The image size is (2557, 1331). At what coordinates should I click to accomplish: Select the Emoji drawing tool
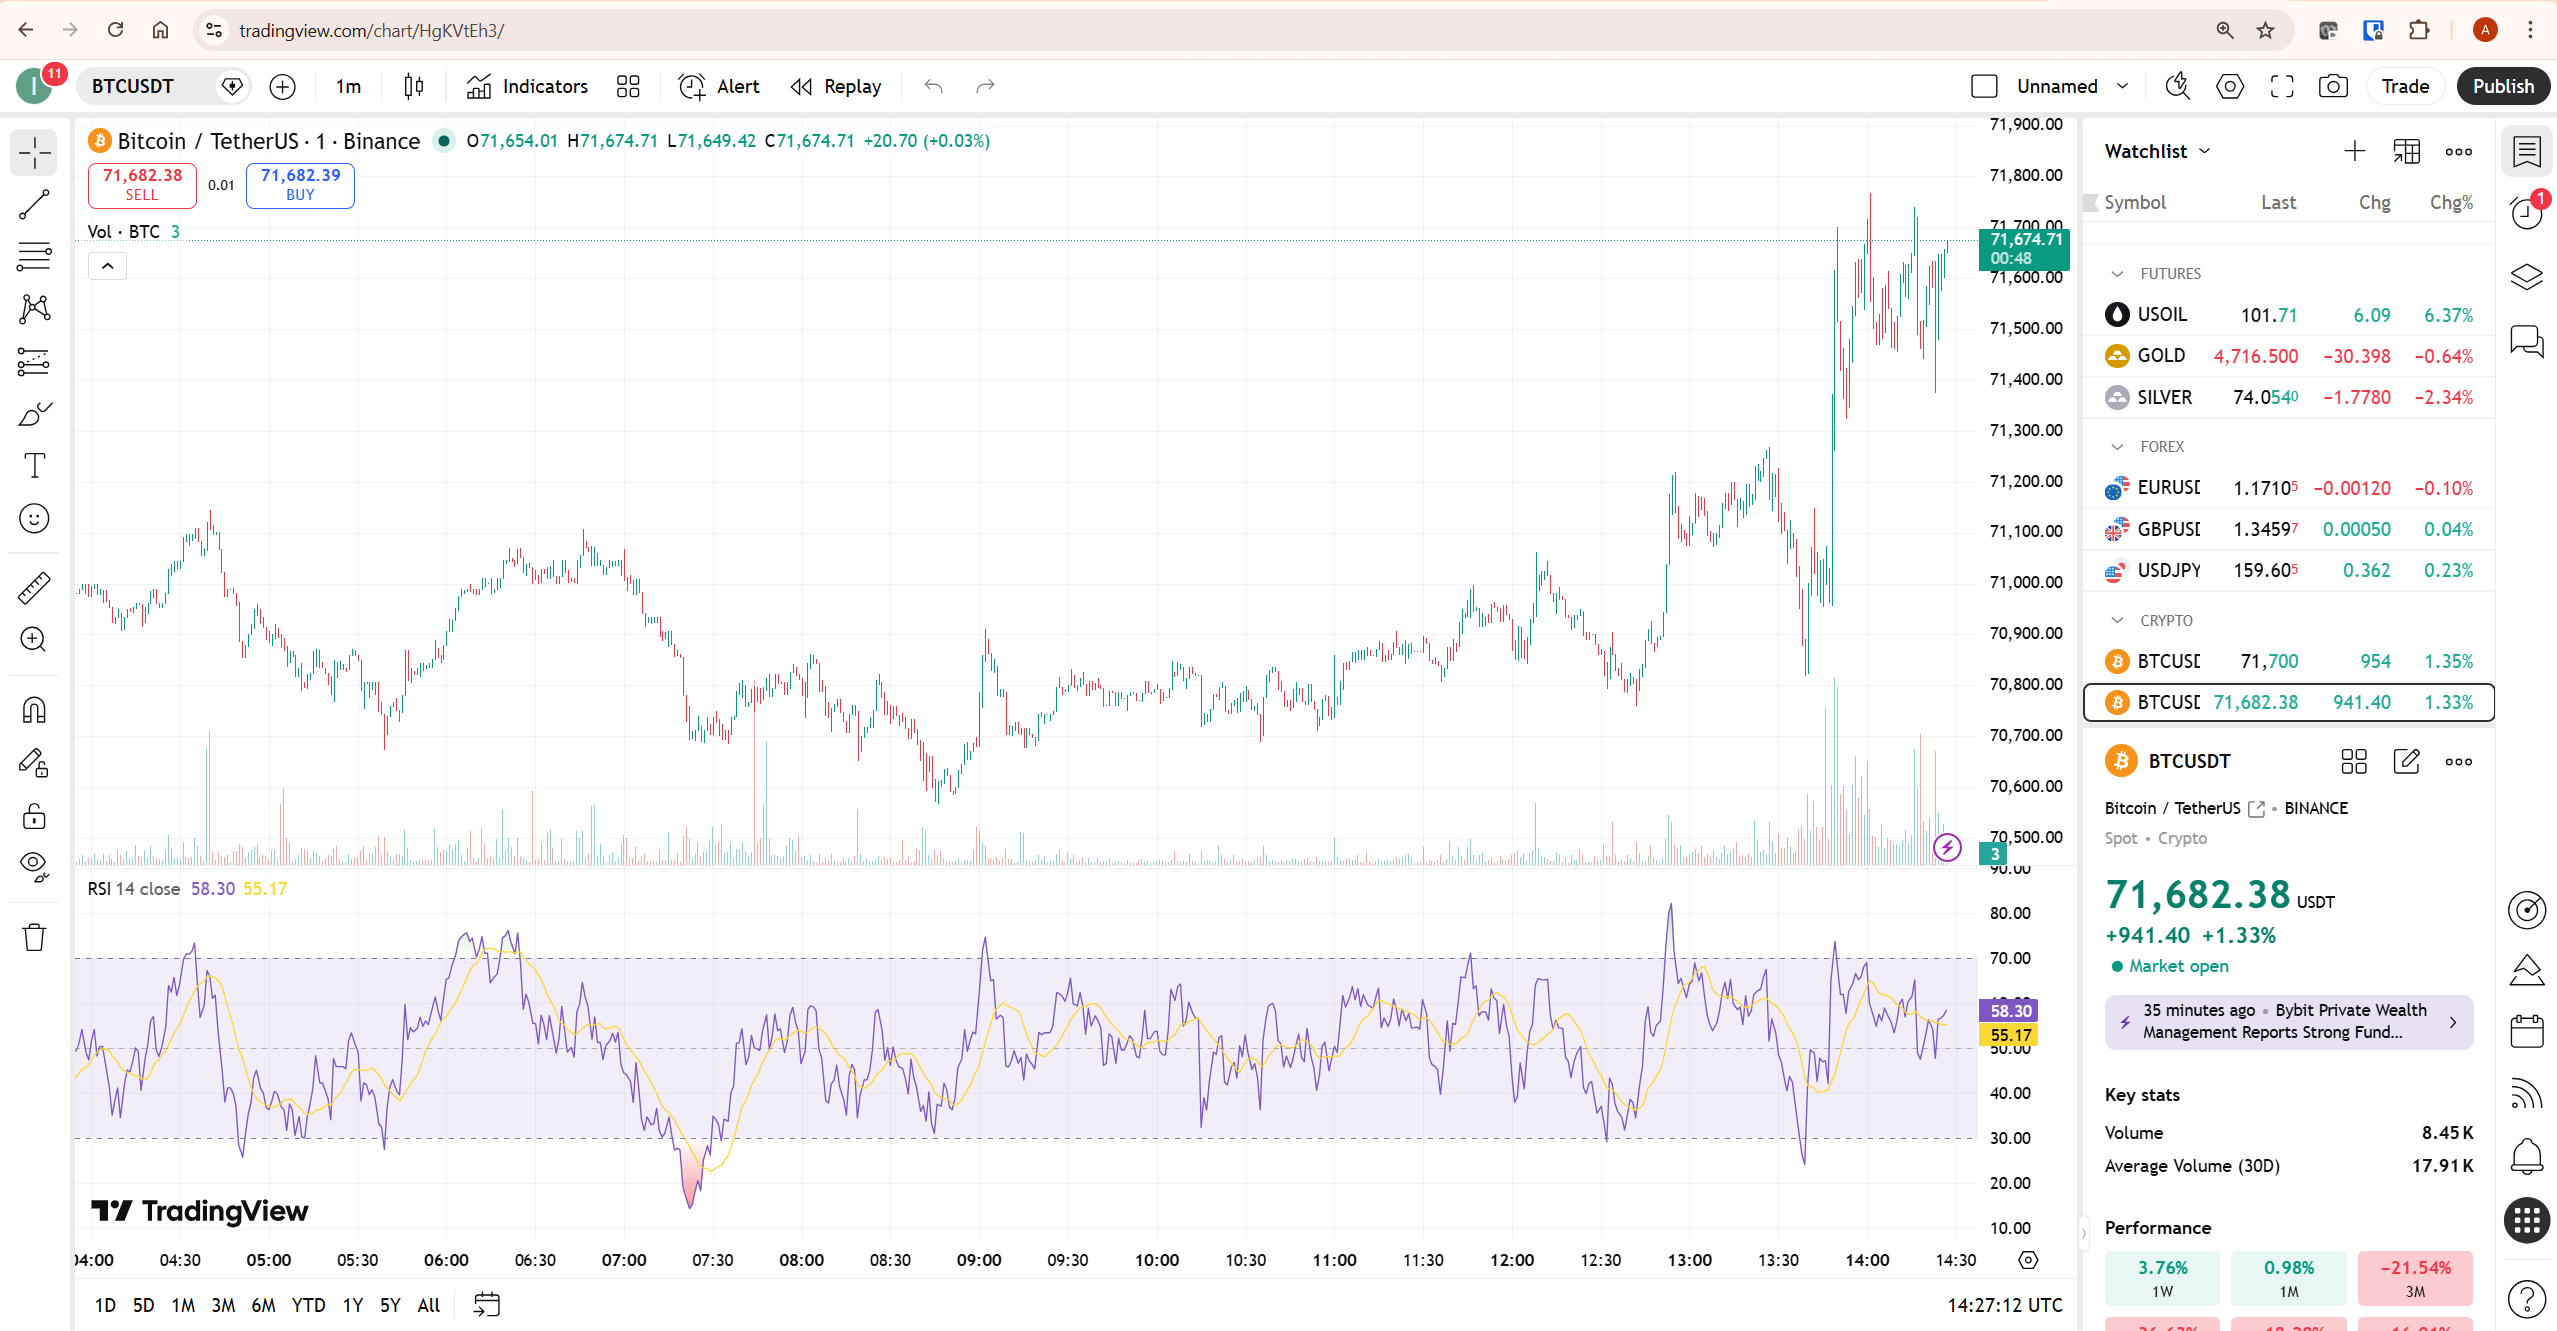tap(33, 519)
